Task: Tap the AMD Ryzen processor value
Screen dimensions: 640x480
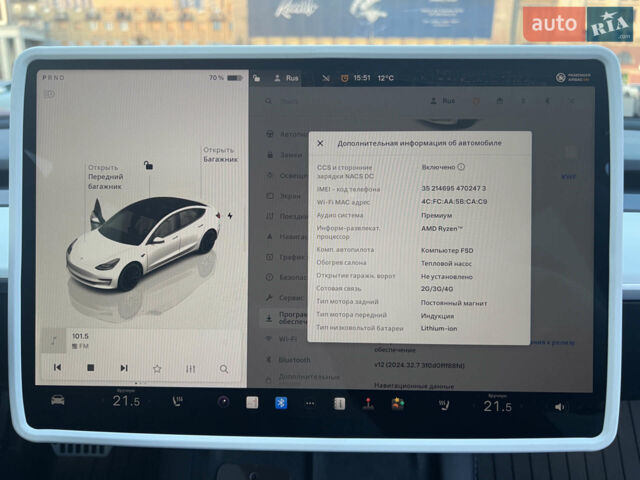Action: pyautogui.click(x=442, y=229)
